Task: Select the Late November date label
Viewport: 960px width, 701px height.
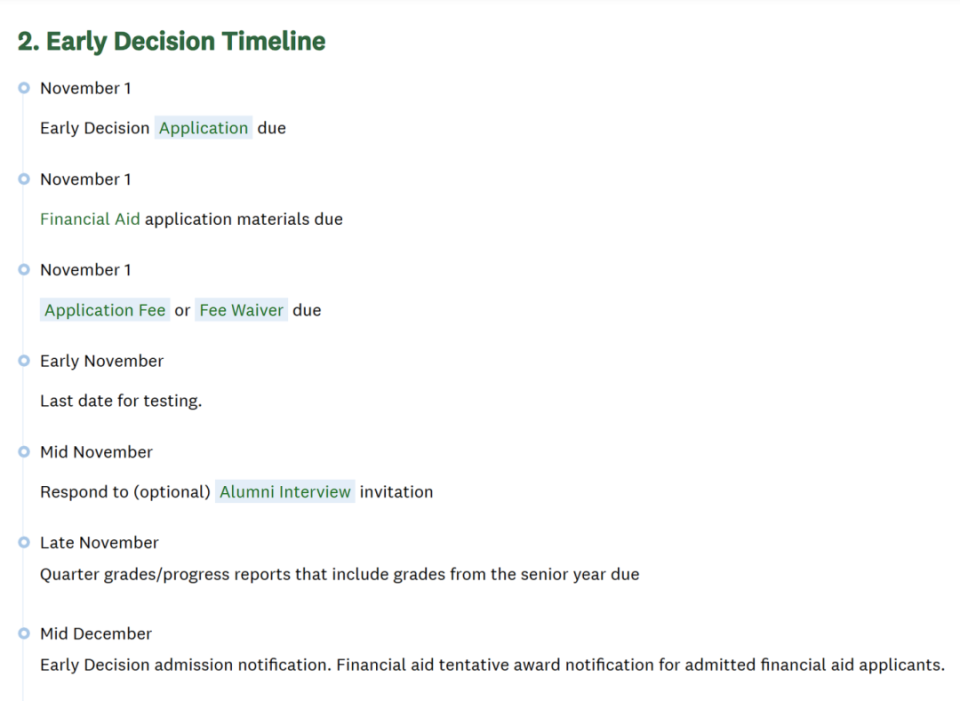Action: [99, 543]
